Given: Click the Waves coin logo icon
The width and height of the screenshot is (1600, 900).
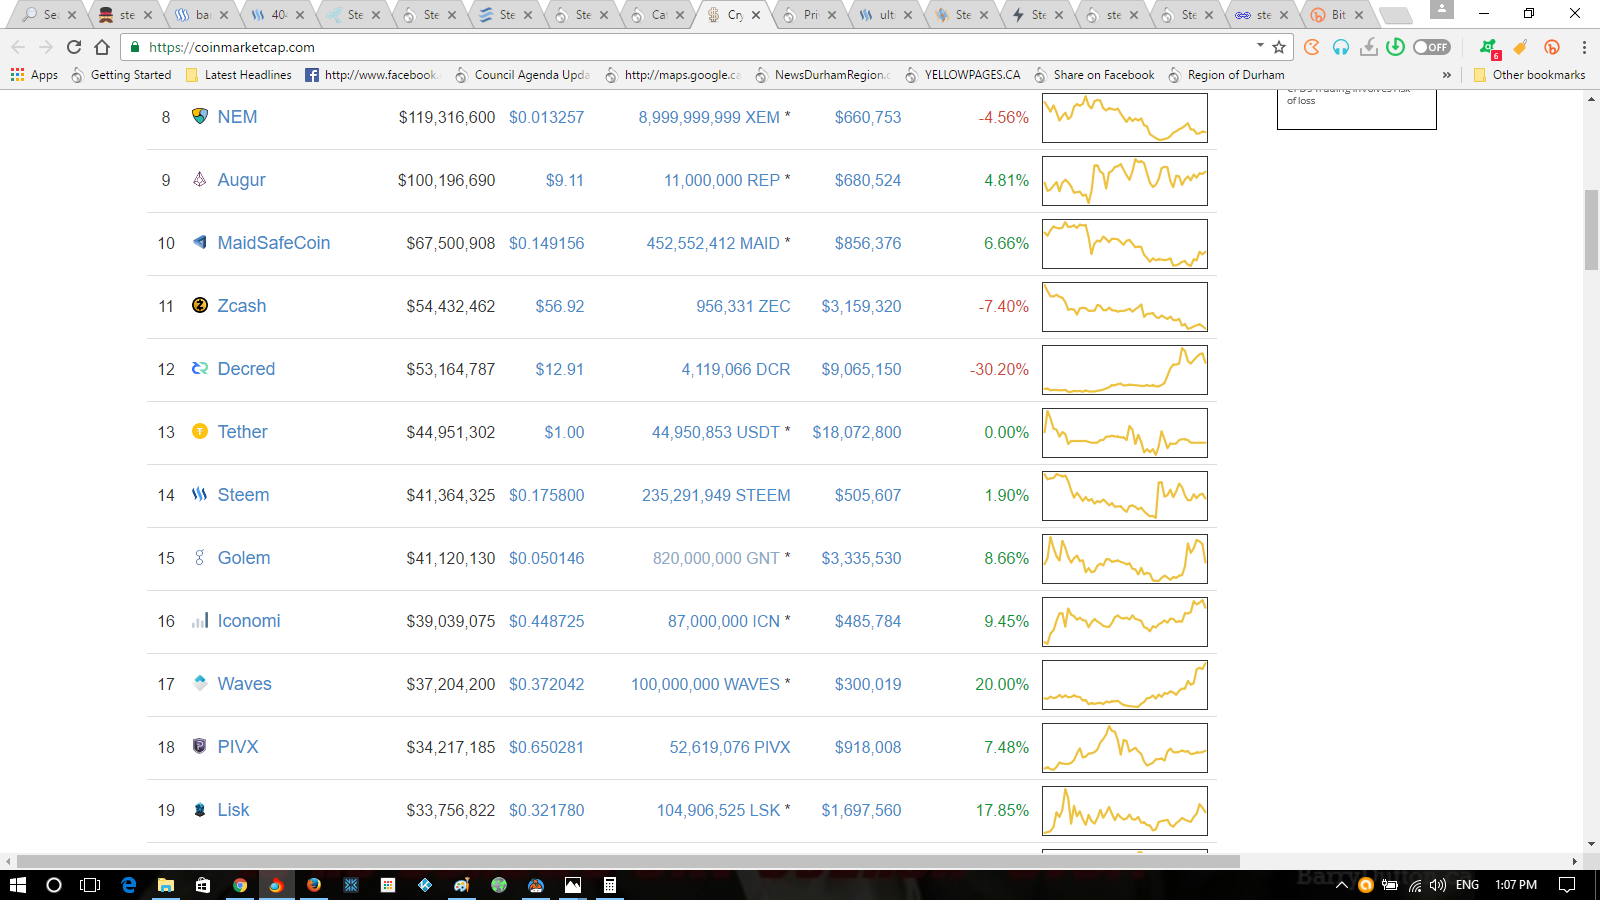Looking at the screenshot, I should coord(200,683).
